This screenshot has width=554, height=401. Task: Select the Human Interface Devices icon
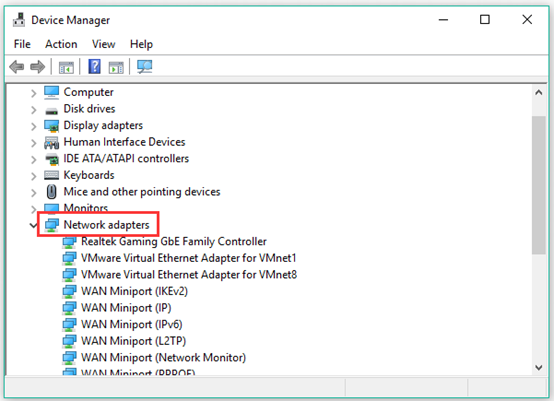tap(52, 142)
